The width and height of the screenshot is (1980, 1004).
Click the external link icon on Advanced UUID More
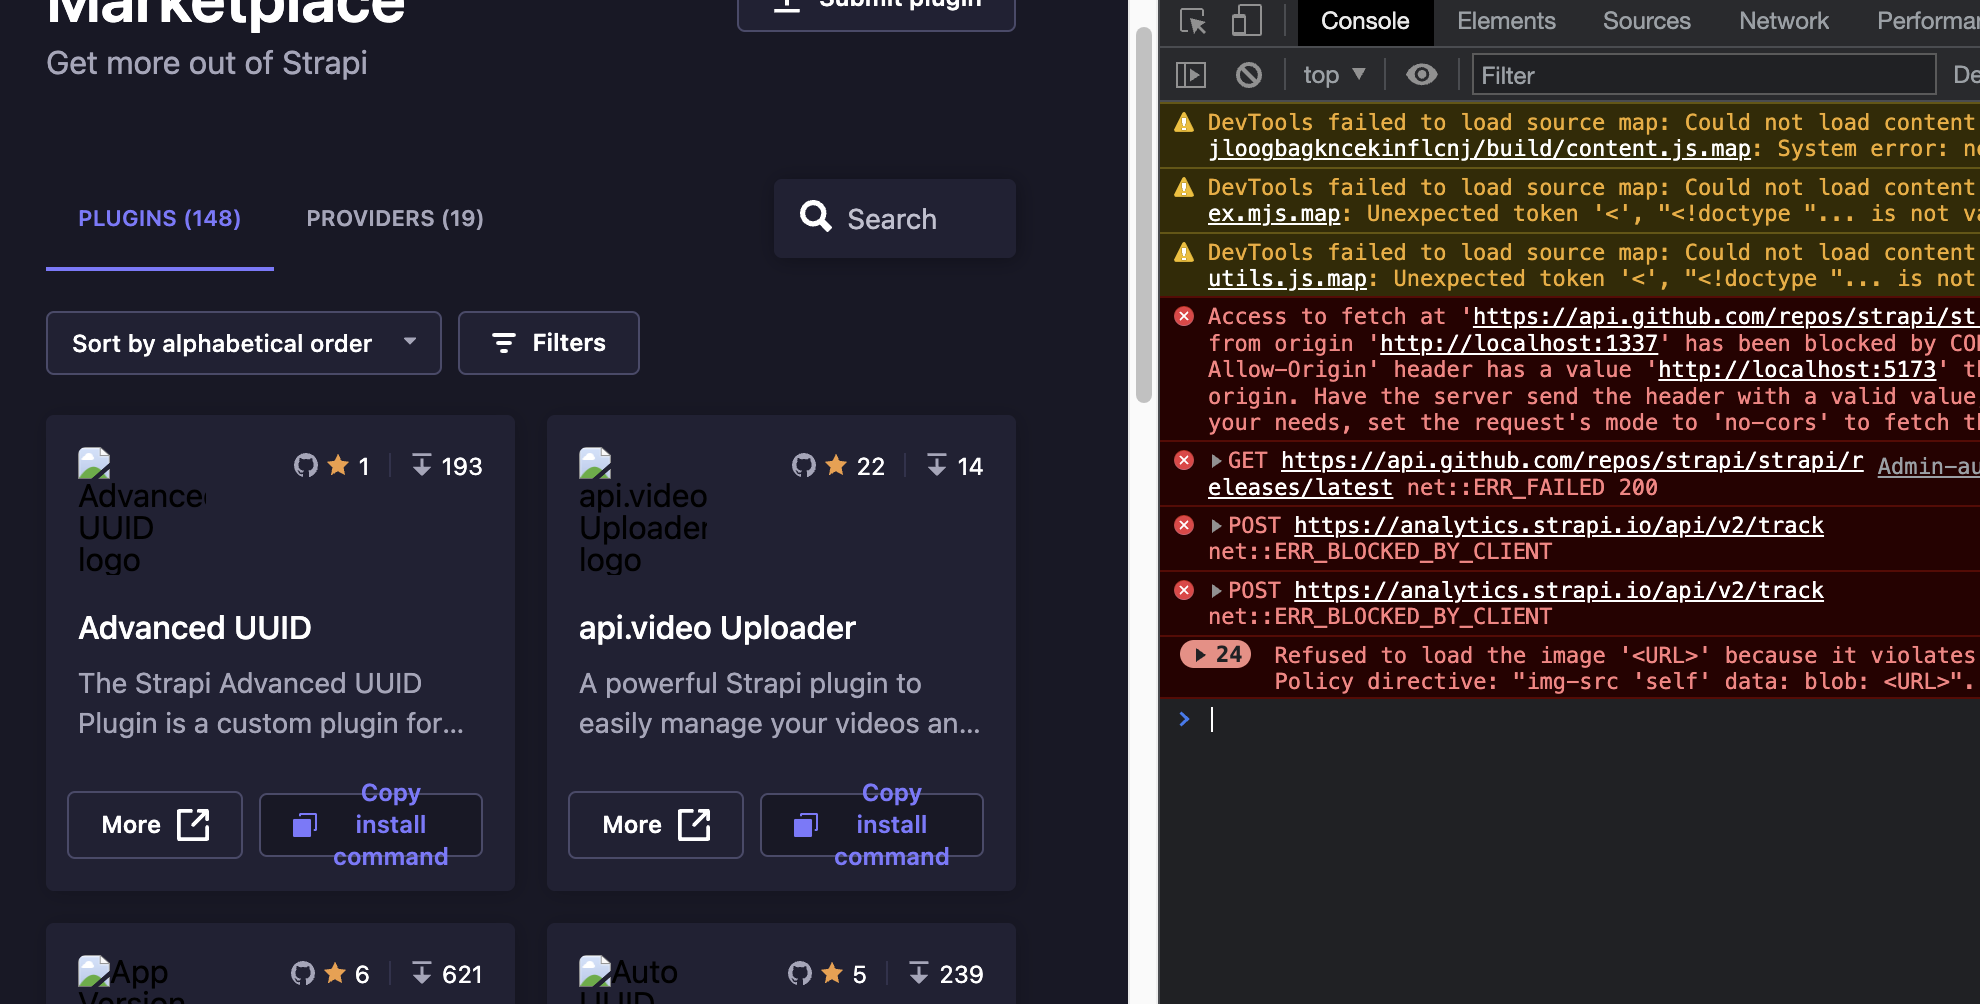click(193, 825)
